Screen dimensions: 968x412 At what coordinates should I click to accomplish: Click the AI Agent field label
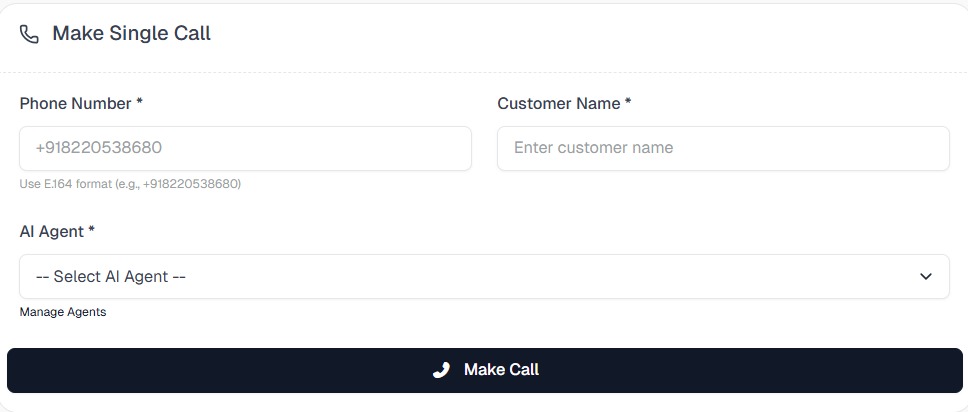click(52, 231)
